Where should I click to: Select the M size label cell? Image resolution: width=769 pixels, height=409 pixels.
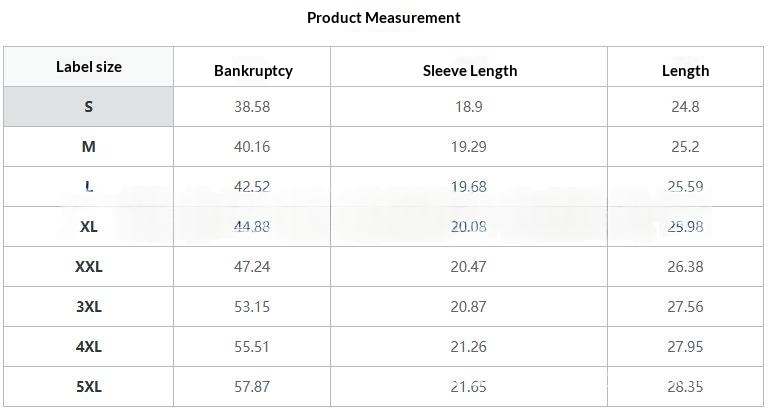coord(89,147)
